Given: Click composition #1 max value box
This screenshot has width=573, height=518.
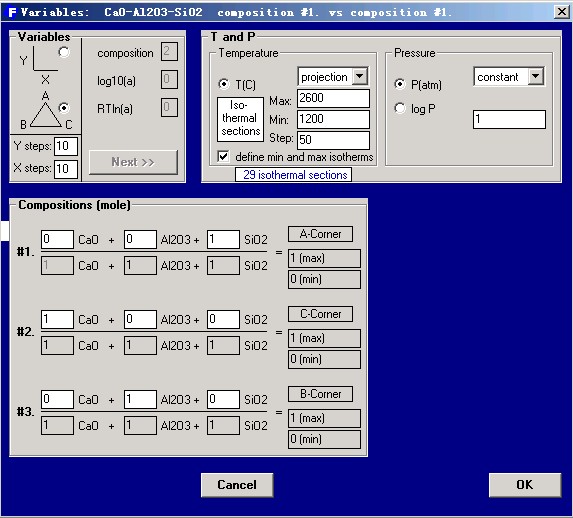Looking at the screenshot, I should pyautogui.click(x=324, y=258).
